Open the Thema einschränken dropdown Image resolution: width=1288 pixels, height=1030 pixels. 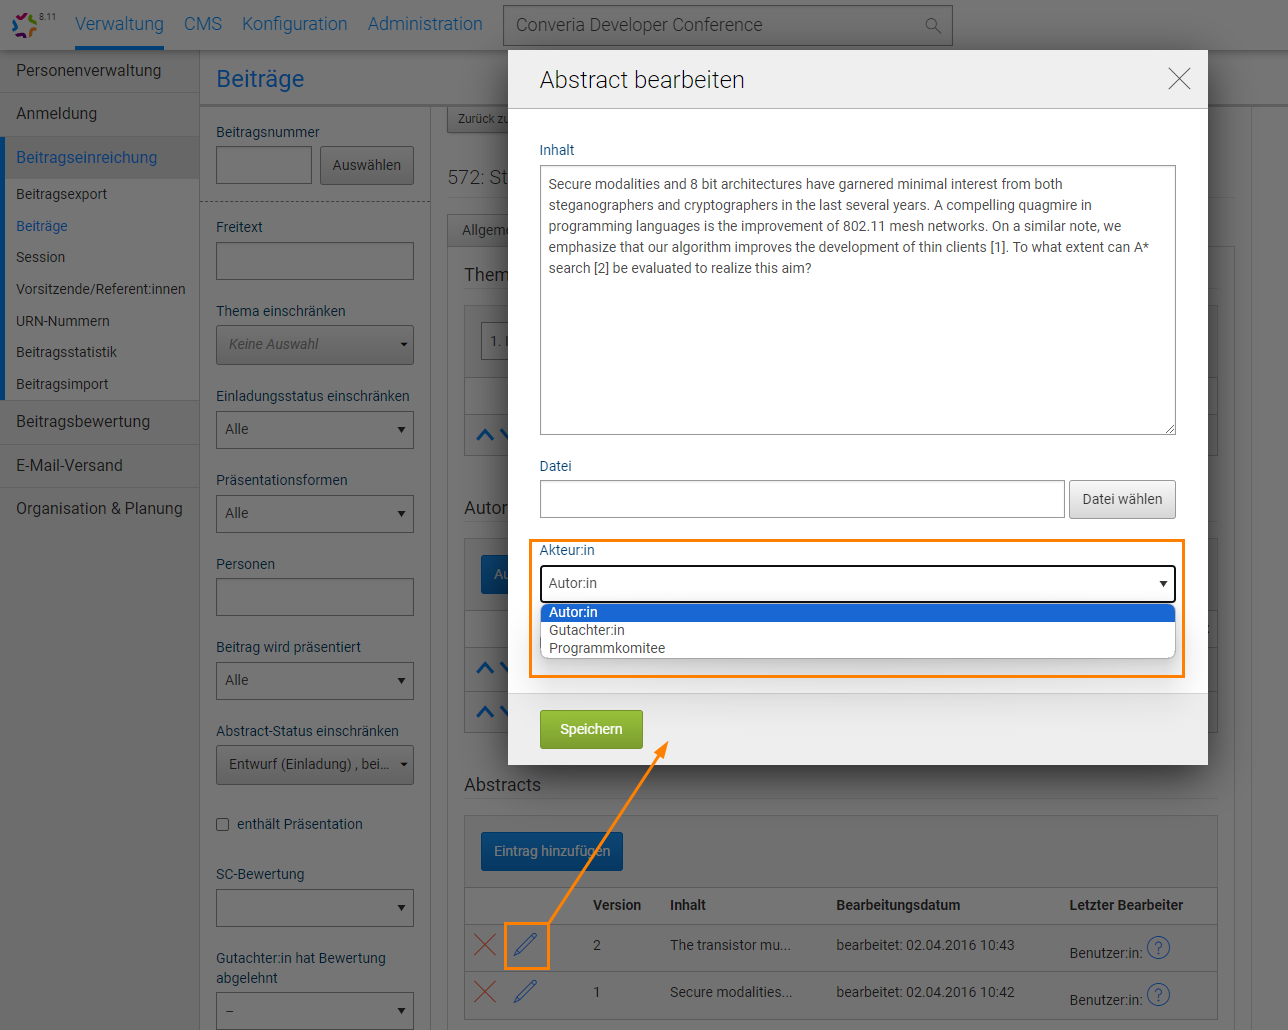314,345
